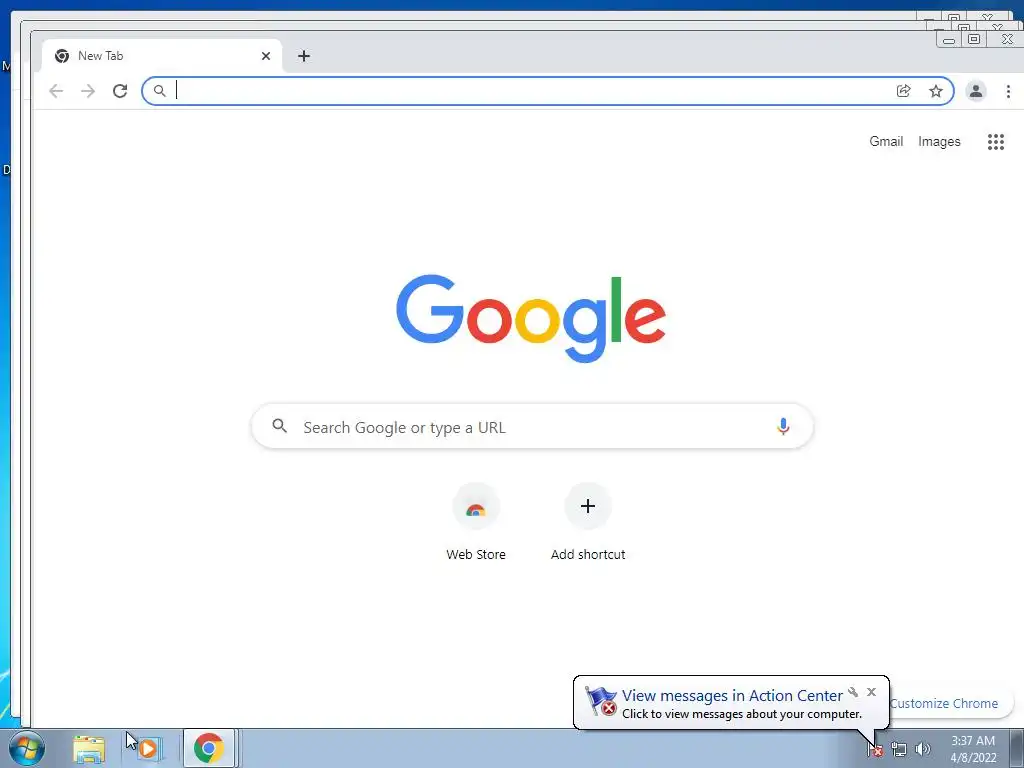Click the Chrome taskbar button
This screenshot has height=768, width=1024.
209,748
